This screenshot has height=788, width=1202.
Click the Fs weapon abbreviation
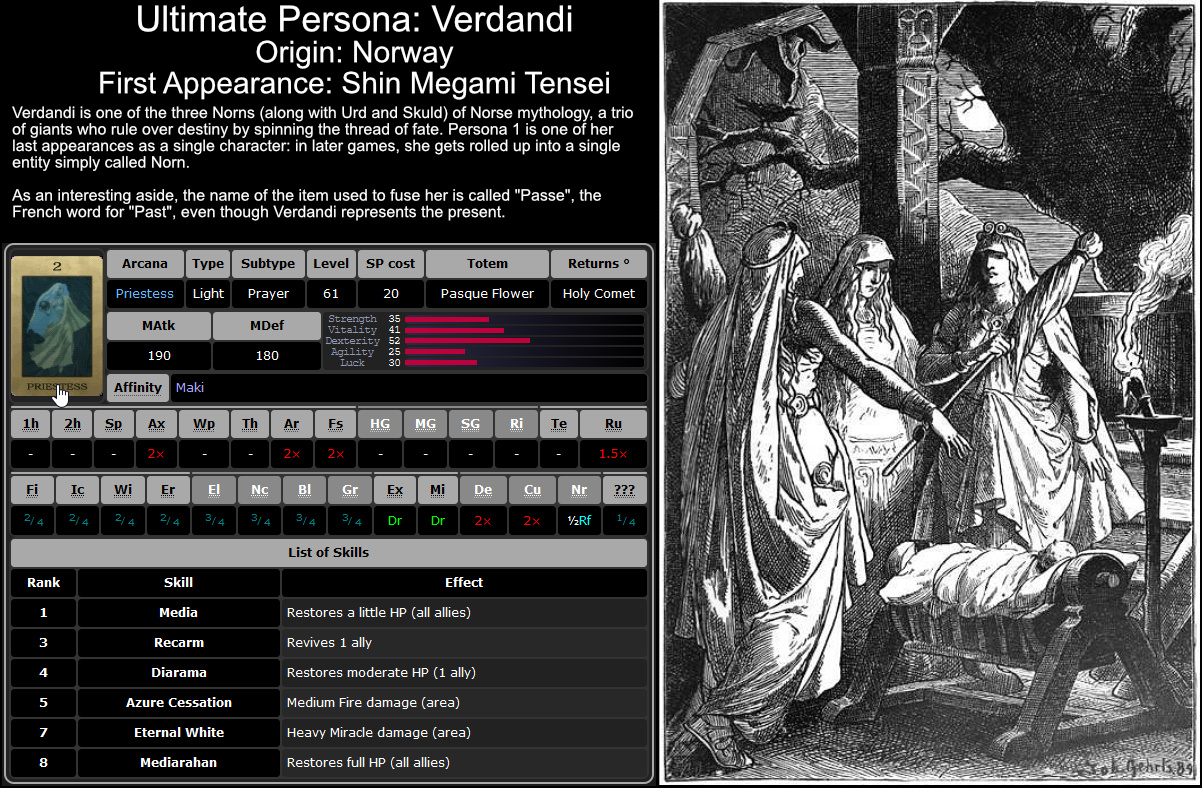[x=335, y=424]
